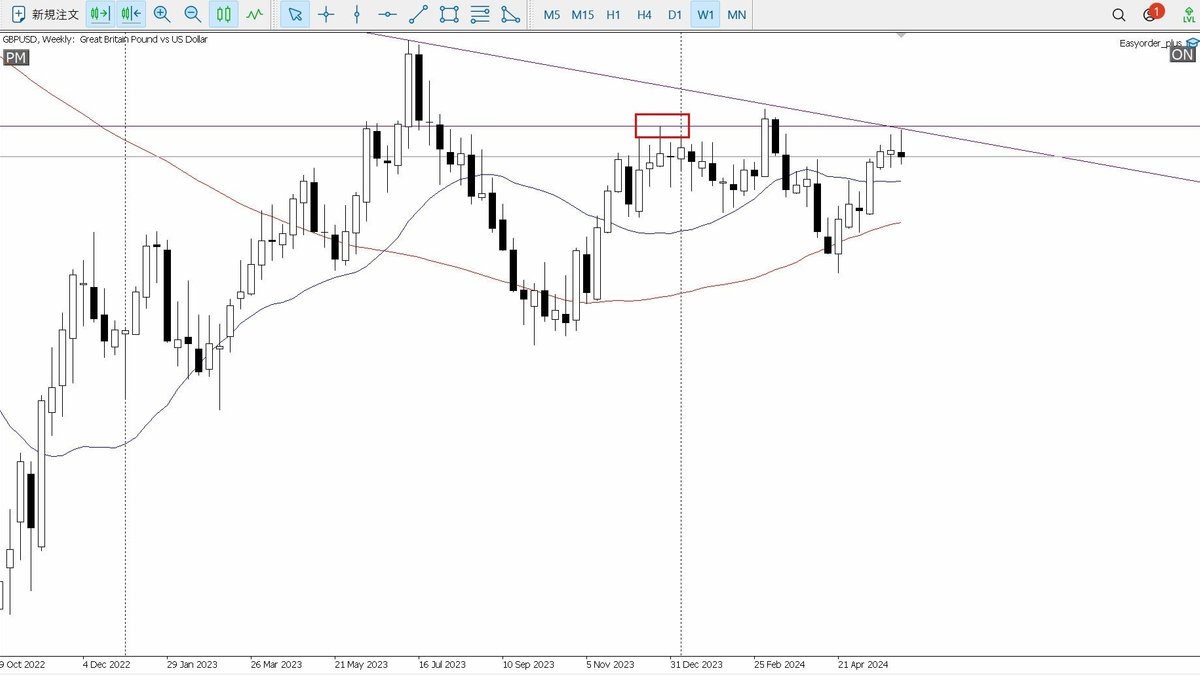Select the W1 weekly timeframe
The height and width of the screenshot is (675, 1200).
click(x=706, y=15)
